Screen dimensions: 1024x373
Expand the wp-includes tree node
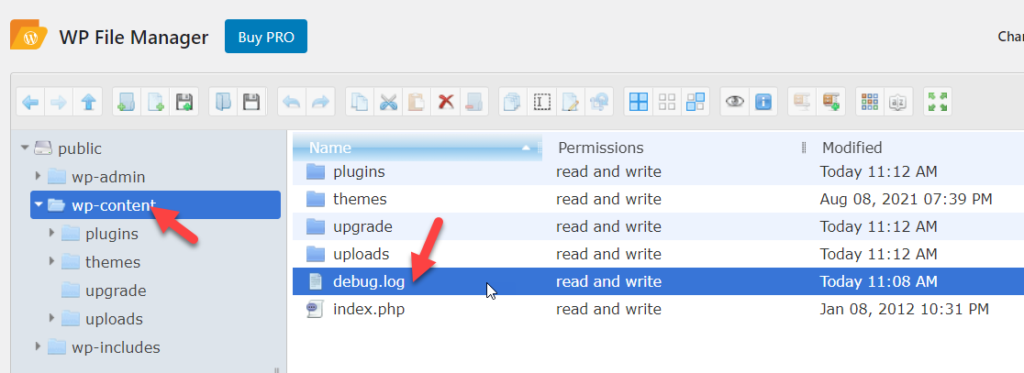pyautogui.click(x=38, y=346)
